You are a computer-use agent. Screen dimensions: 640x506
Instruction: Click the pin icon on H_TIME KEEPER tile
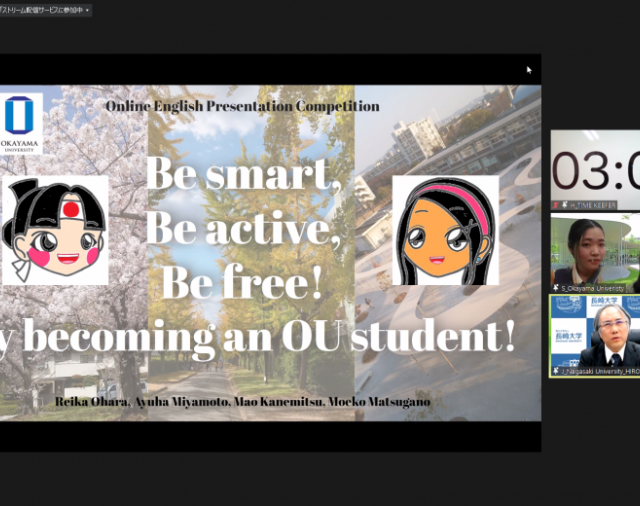tap(565, 205)
